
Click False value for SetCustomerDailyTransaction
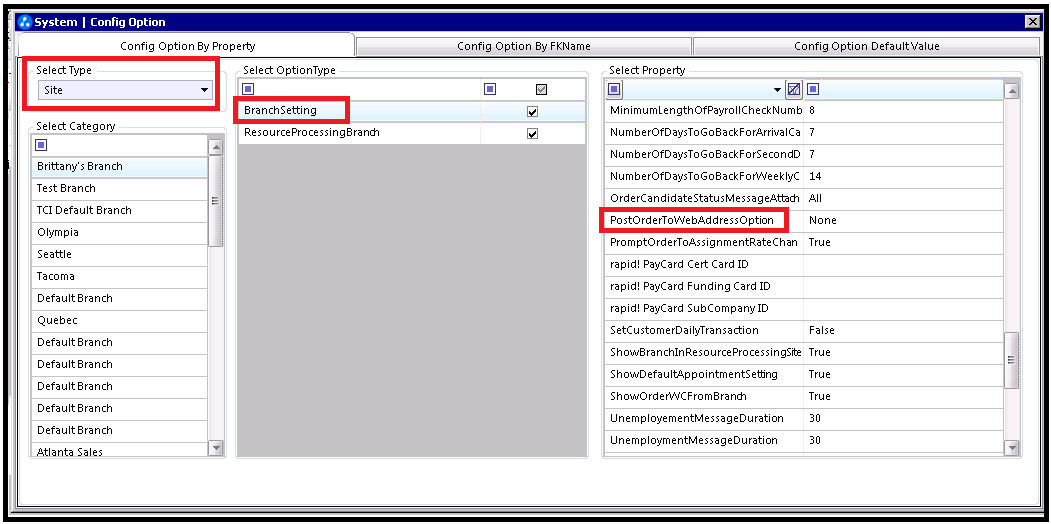click(822, 330)
